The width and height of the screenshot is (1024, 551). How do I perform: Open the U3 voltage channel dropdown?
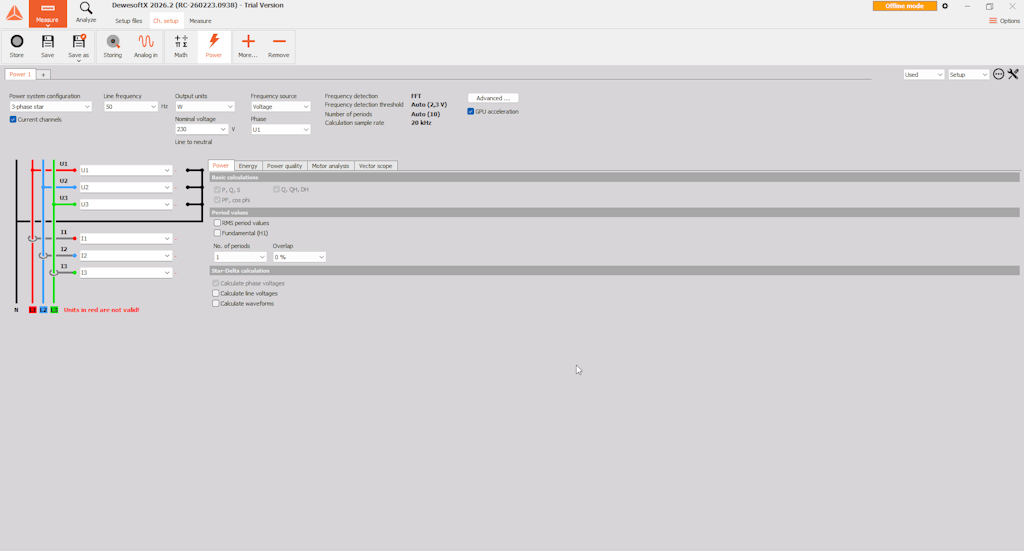tap(125, 204)
